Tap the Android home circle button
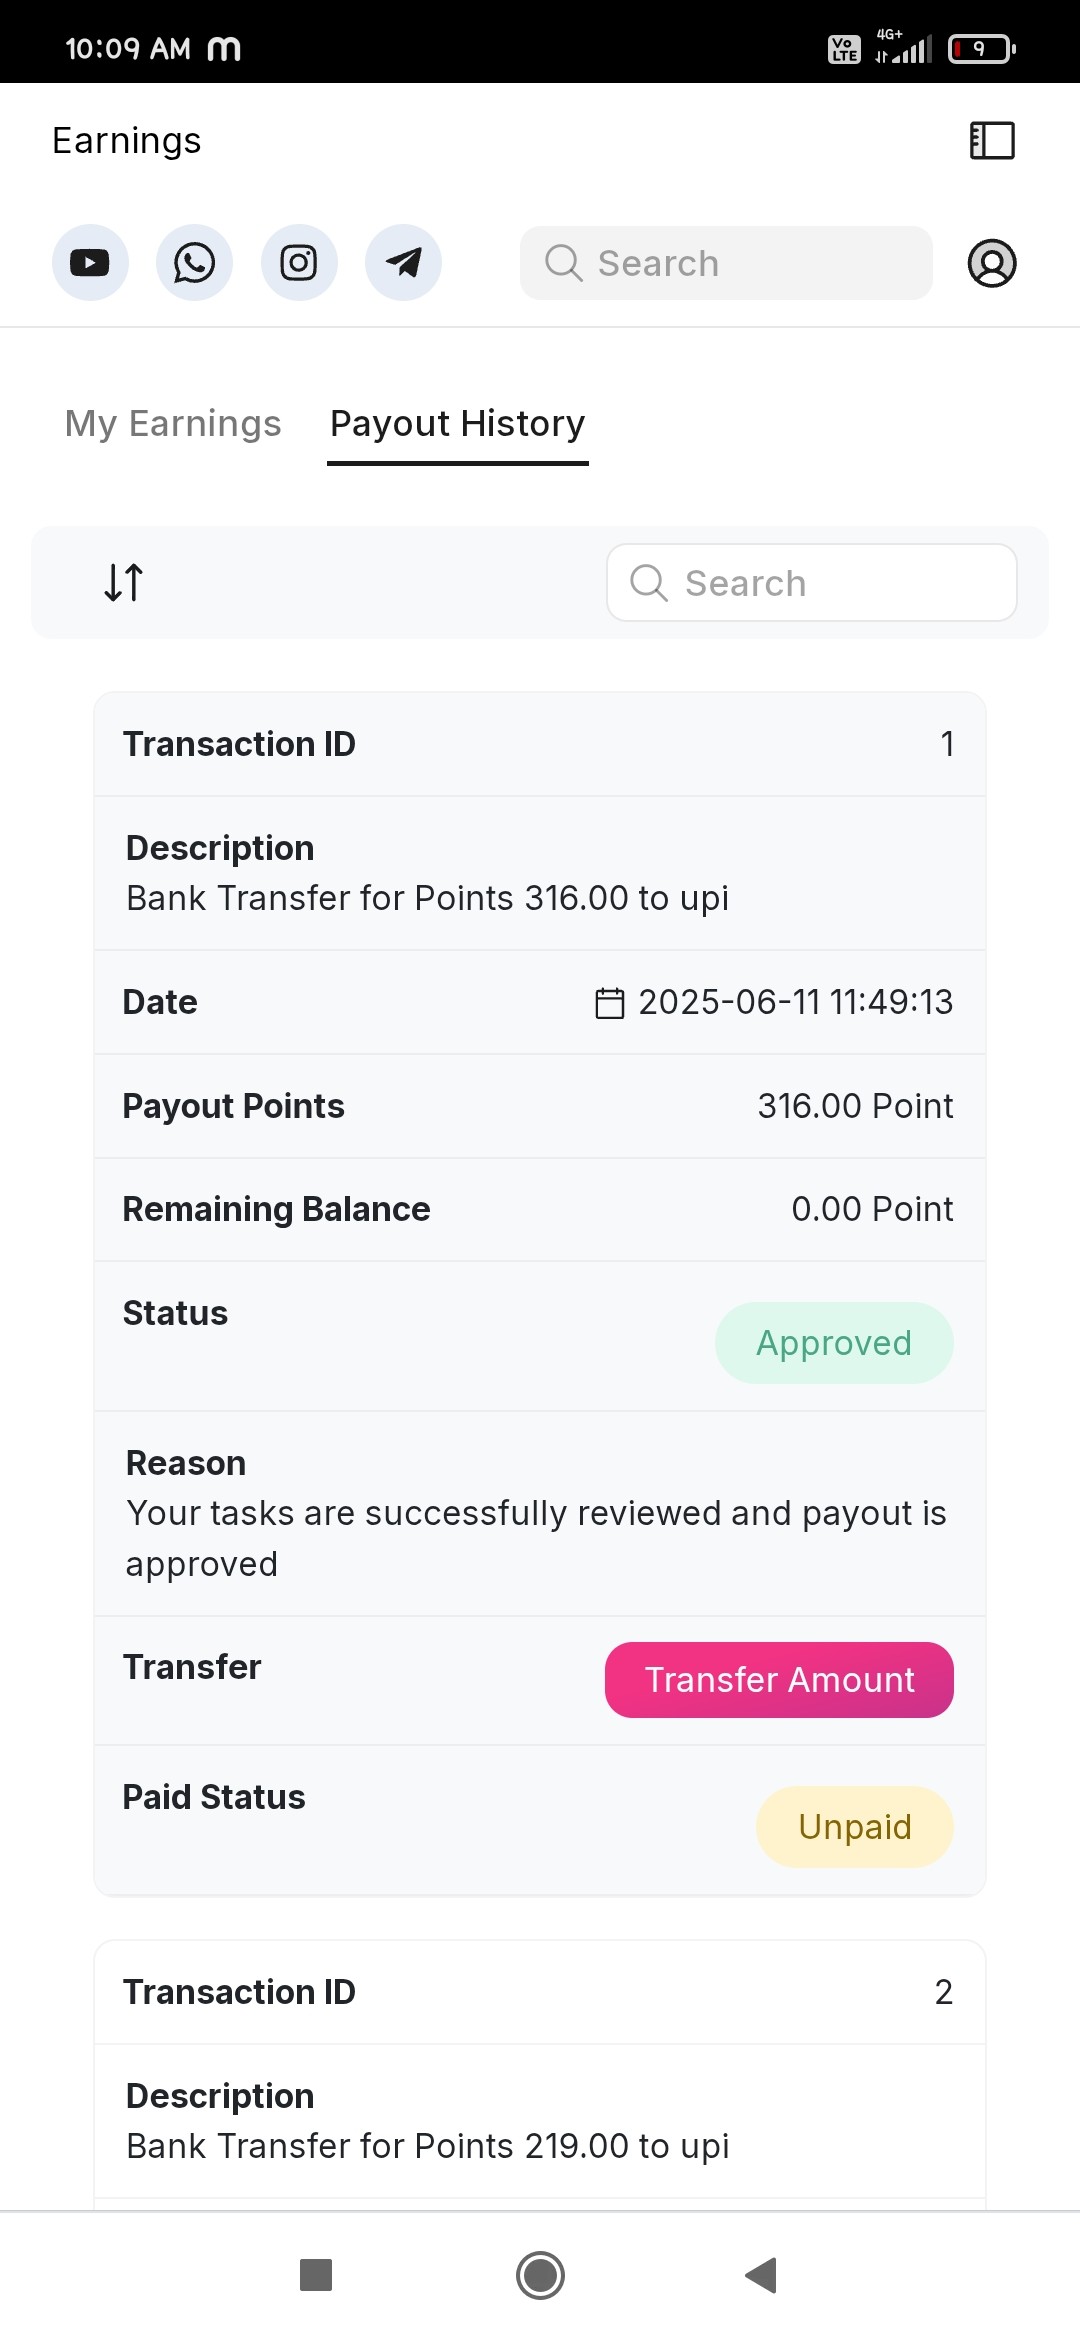Screen dimensions: 1080x2340 540,2275
